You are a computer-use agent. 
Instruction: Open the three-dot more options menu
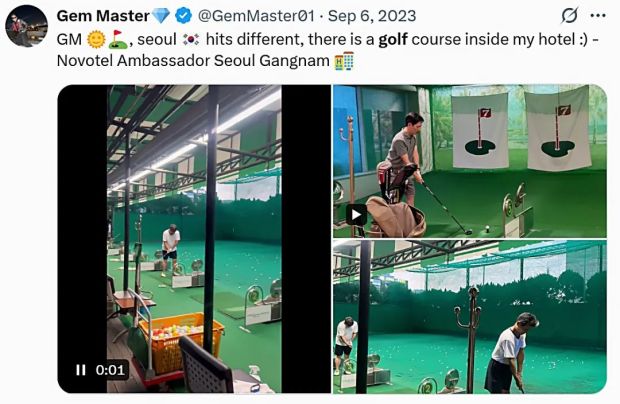(598, 16)
